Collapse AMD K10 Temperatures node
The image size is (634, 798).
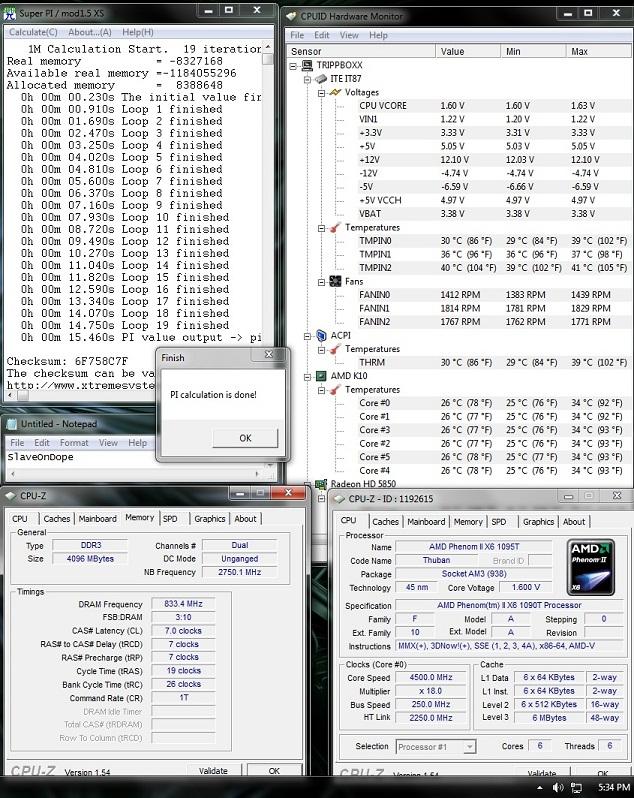(x=322, y=390)
